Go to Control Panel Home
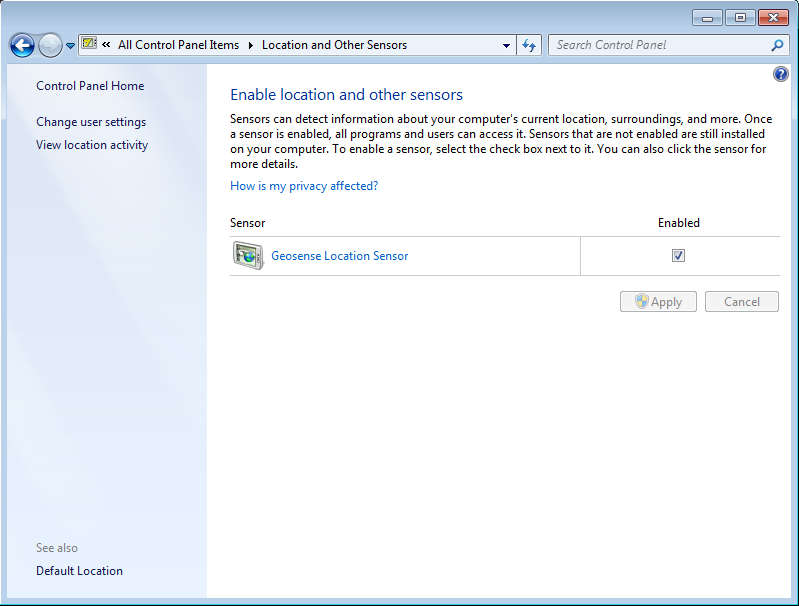Image resolution: width=799 pixels, height=606 pixels. [x=90, y=86]
